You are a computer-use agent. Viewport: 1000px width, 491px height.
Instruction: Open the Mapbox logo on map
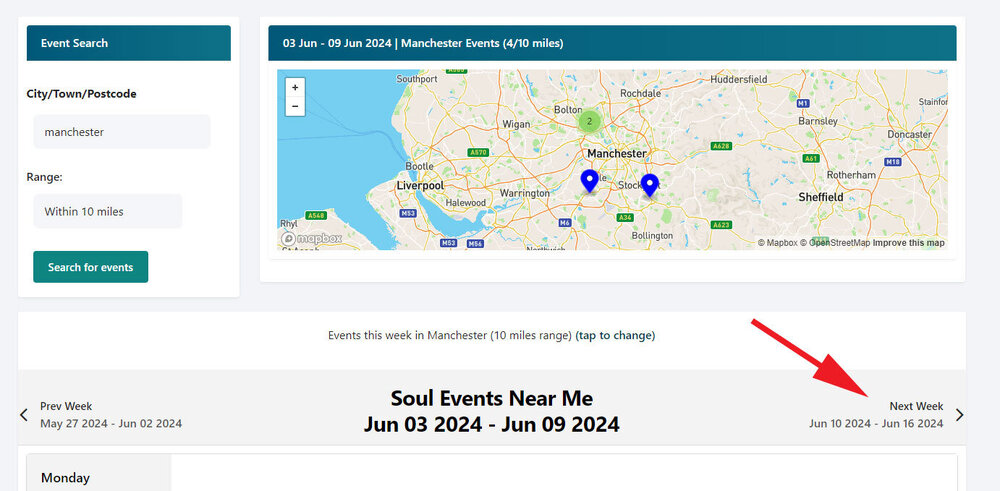[311, 238]
